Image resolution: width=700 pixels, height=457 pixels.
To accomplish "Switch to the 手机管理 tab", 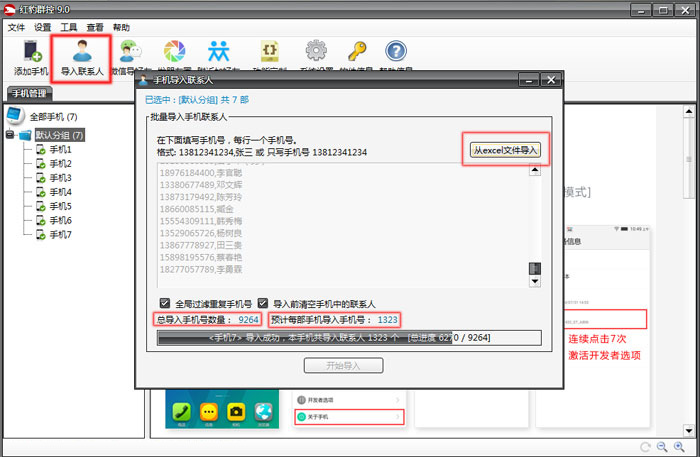I will (29, 93).
